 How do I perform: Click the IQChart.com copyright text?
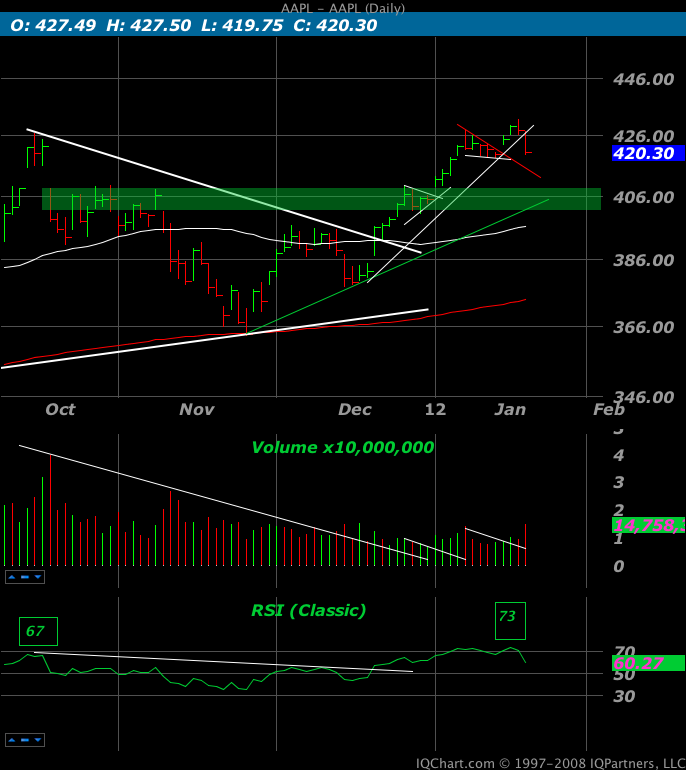550,764
